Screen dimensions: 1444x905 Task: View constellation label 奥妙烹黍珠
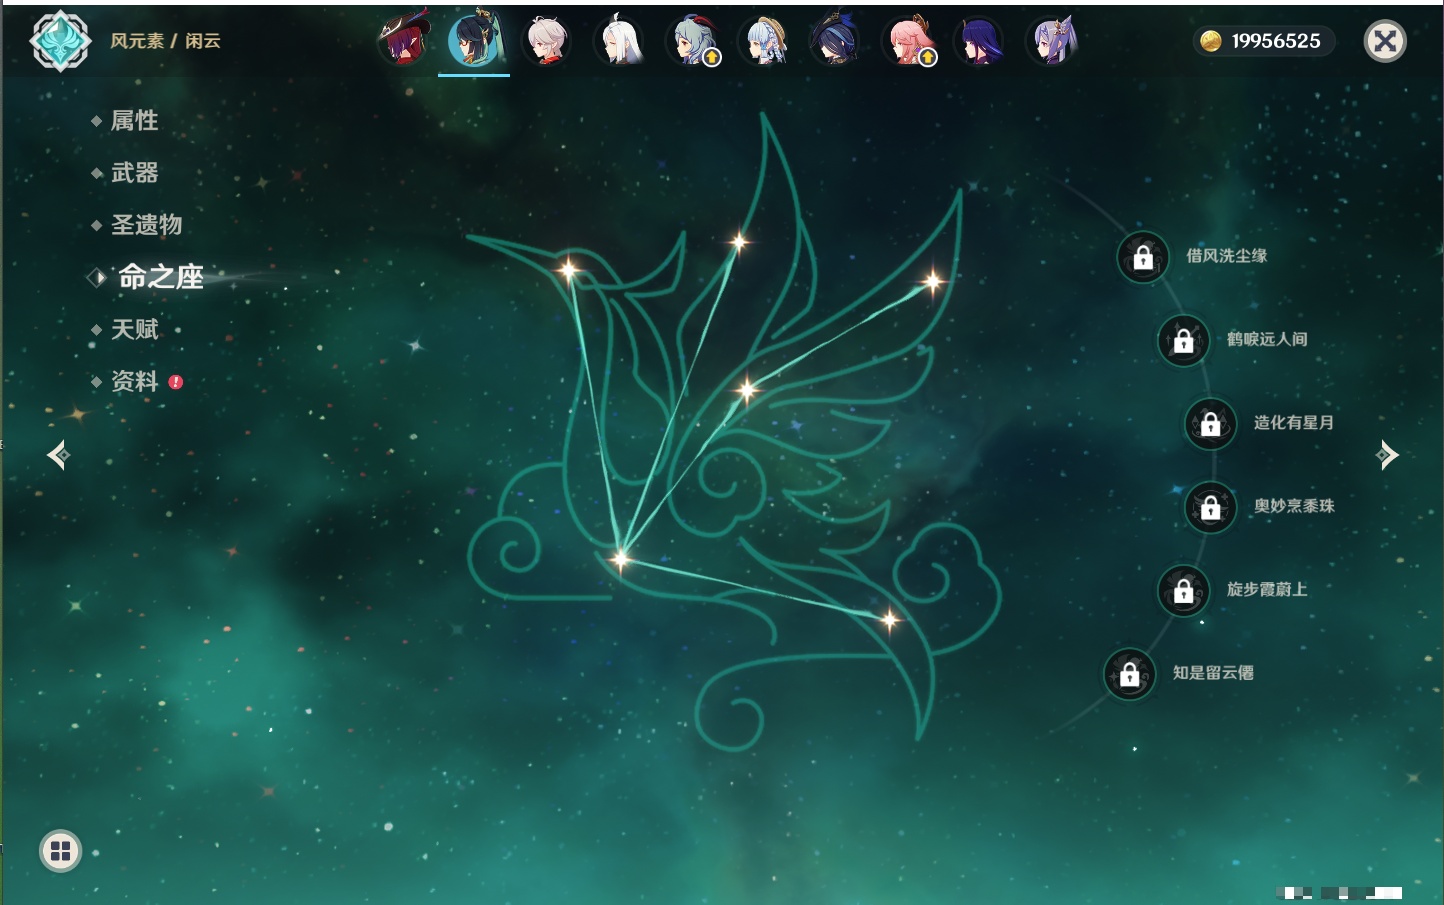click(x=1294, y=506)
